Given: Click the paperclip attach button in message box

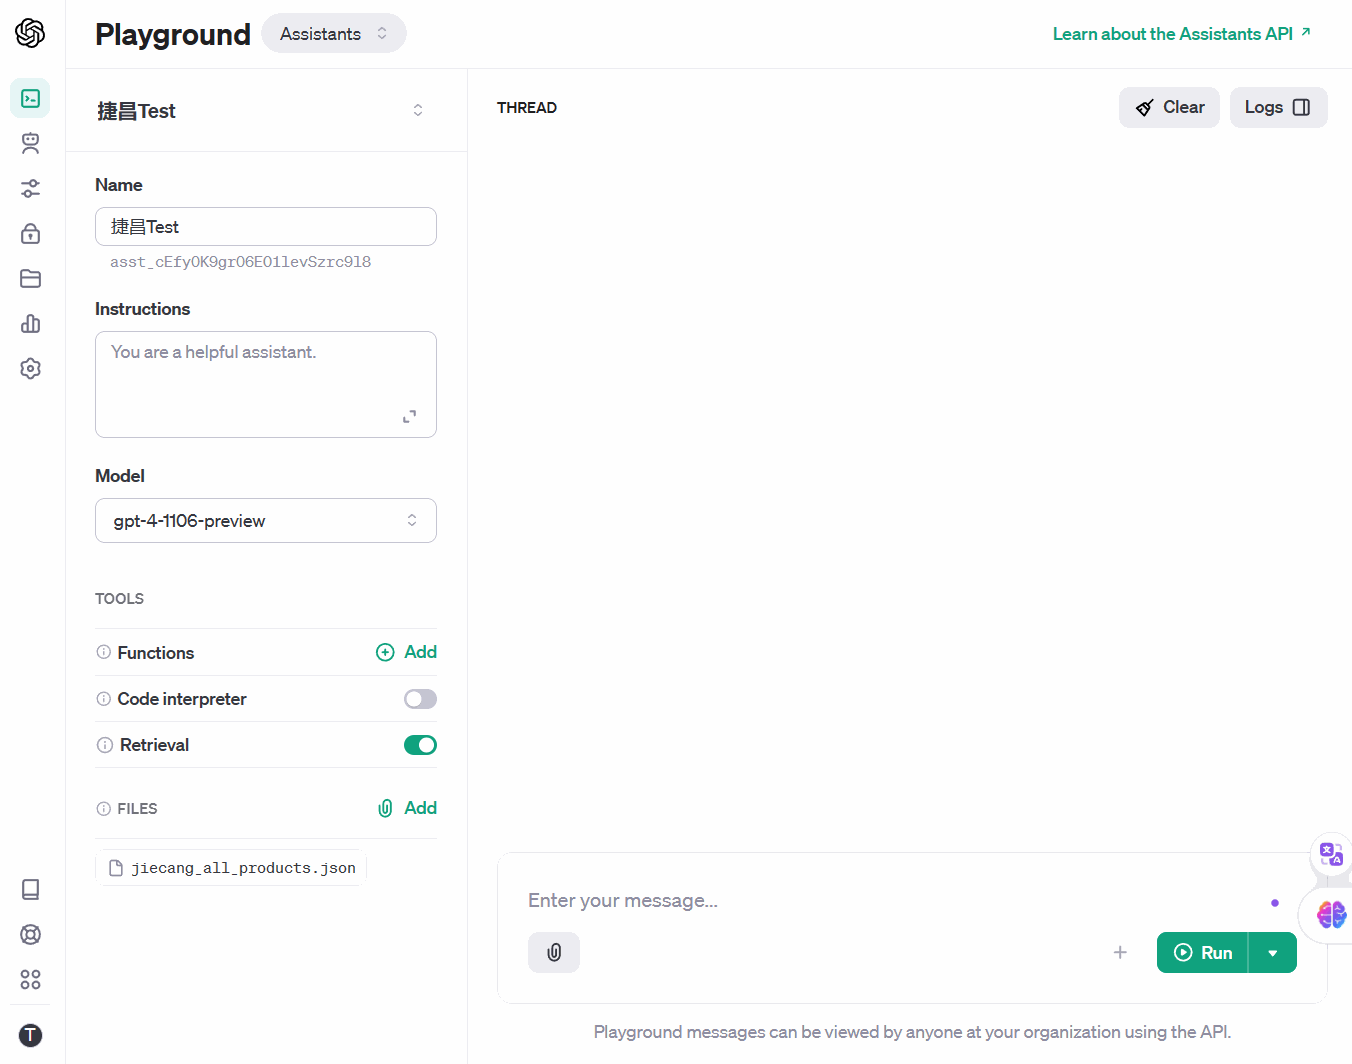Looking at the screenshot, I should click(554, 952).
